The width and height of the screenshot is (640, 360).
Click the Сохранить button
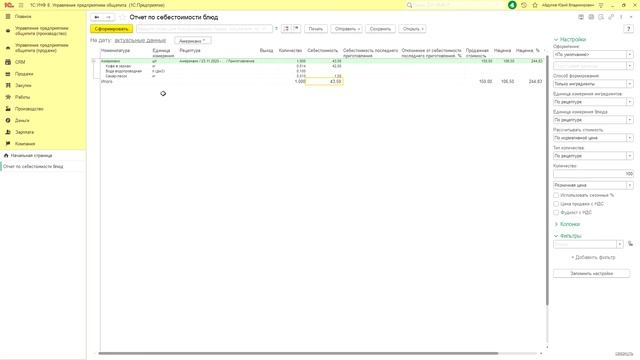(x=380, y=29)
